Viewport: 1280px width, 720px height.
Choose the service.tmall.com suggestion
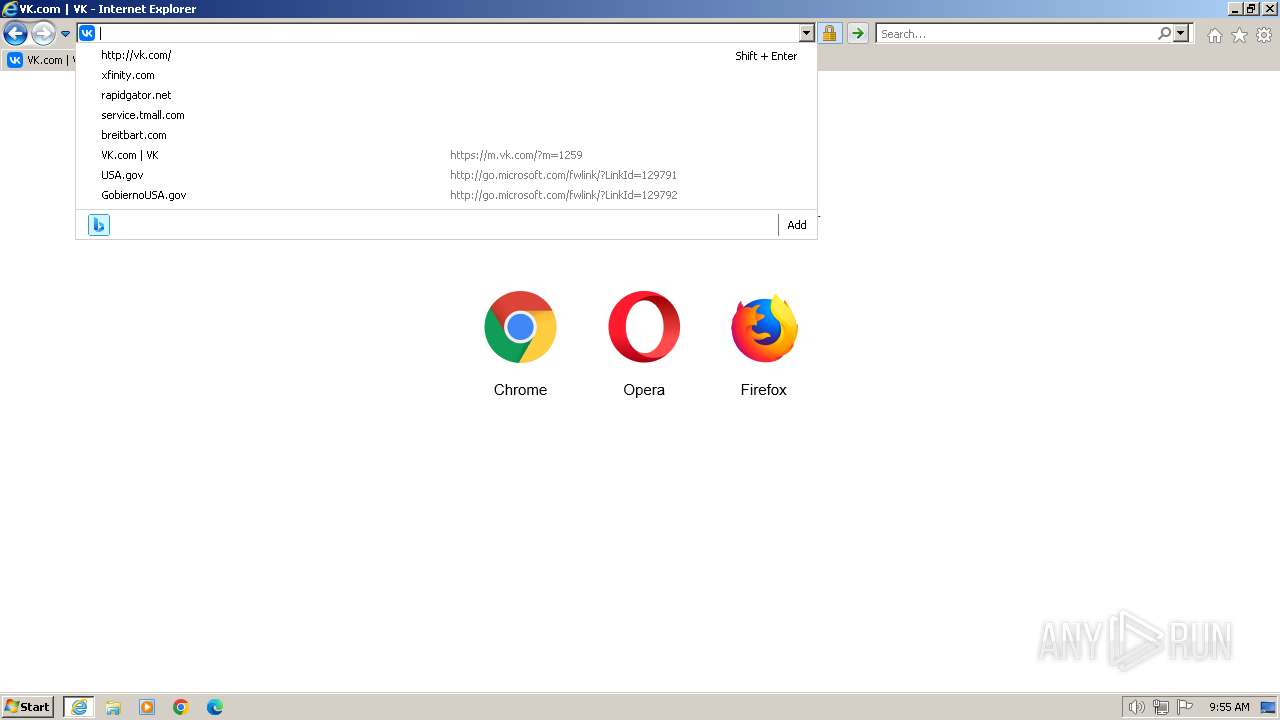click(x=446, y=115)
